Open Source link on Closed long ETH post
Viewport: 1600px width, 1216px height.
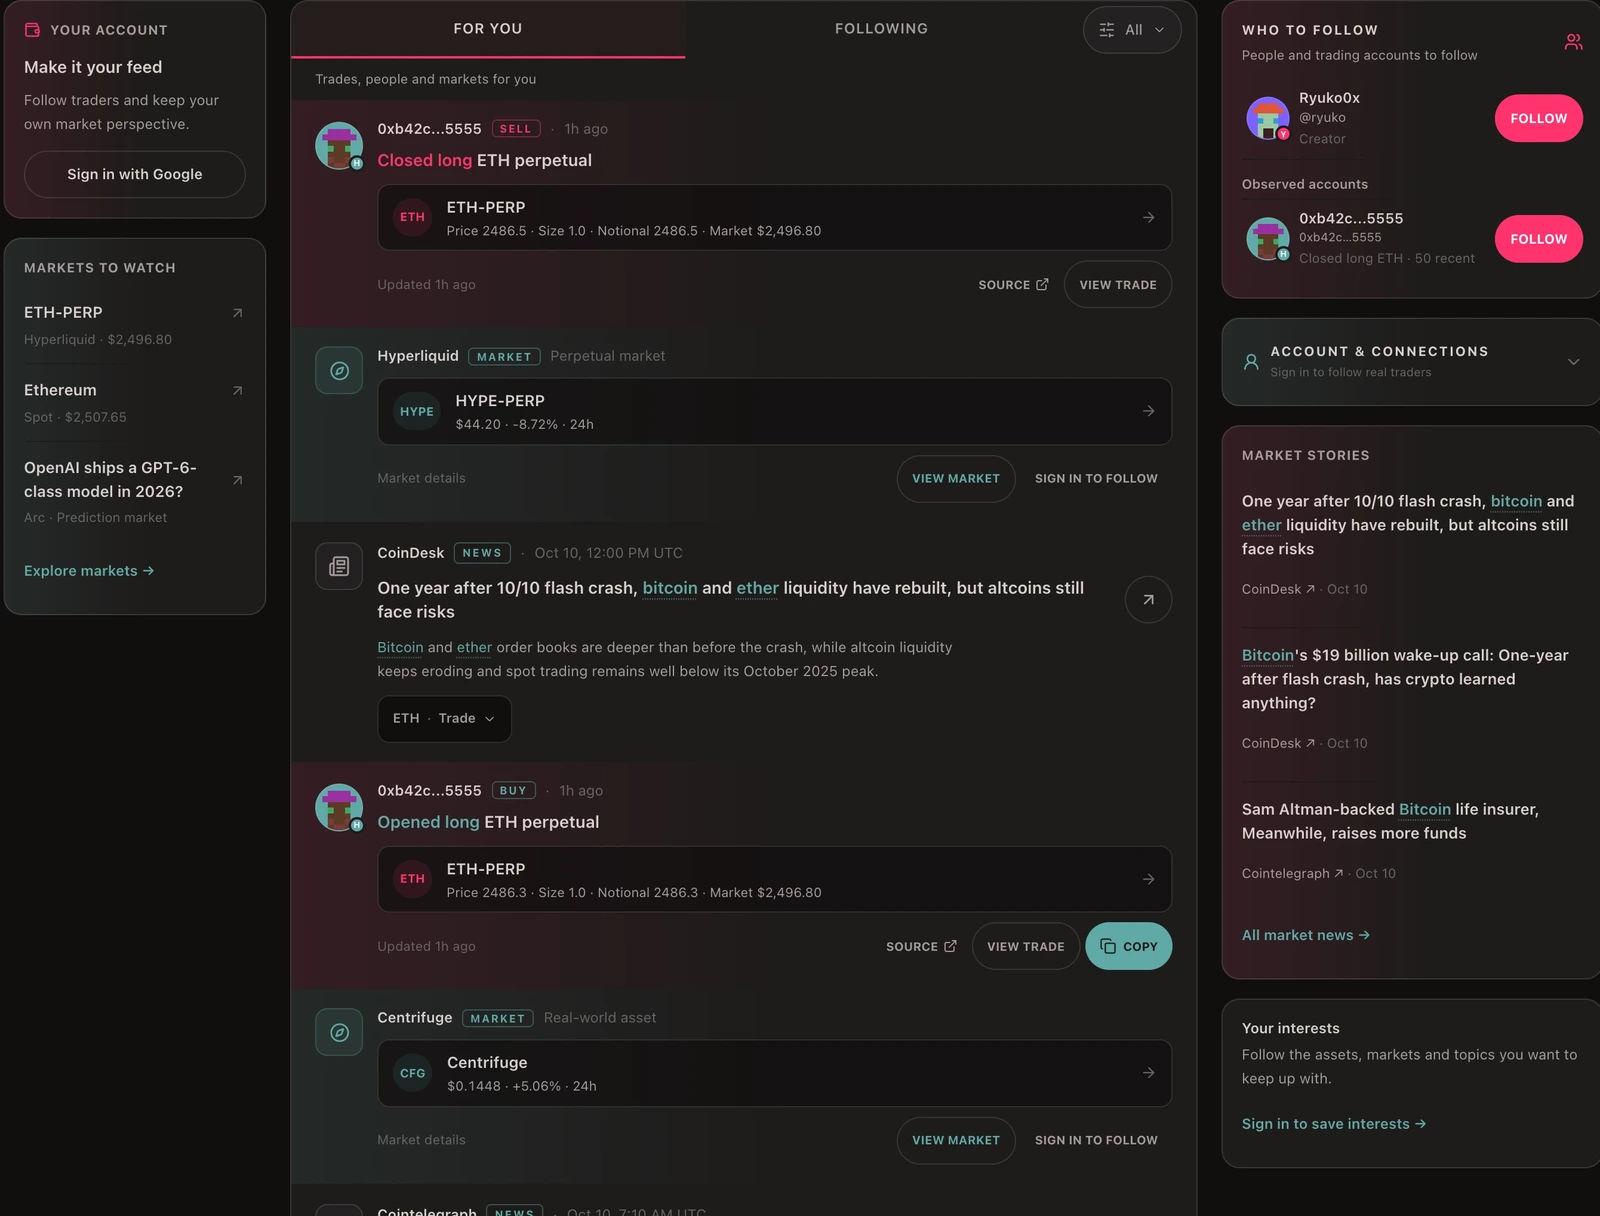click(x=1013, y=285)
